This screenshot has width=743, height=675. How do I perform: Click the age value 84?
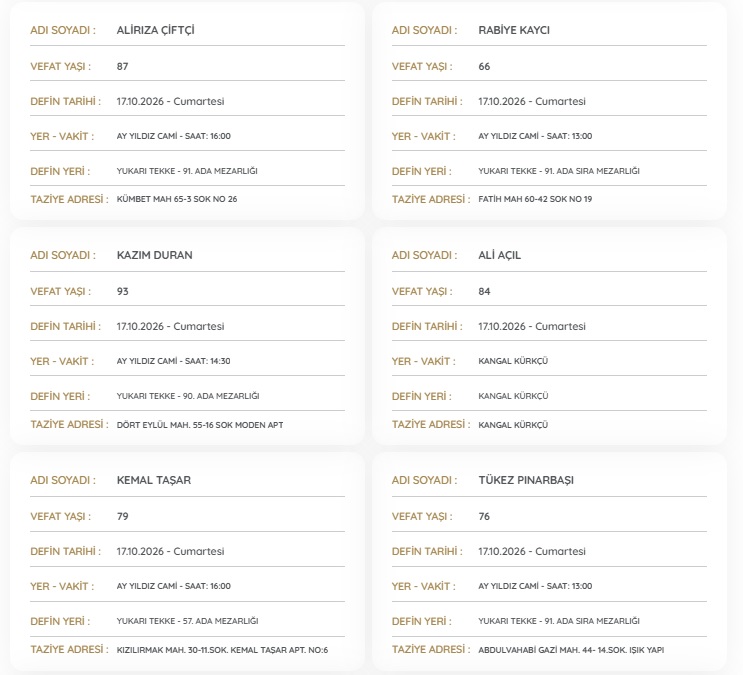[x=484, y=292]
